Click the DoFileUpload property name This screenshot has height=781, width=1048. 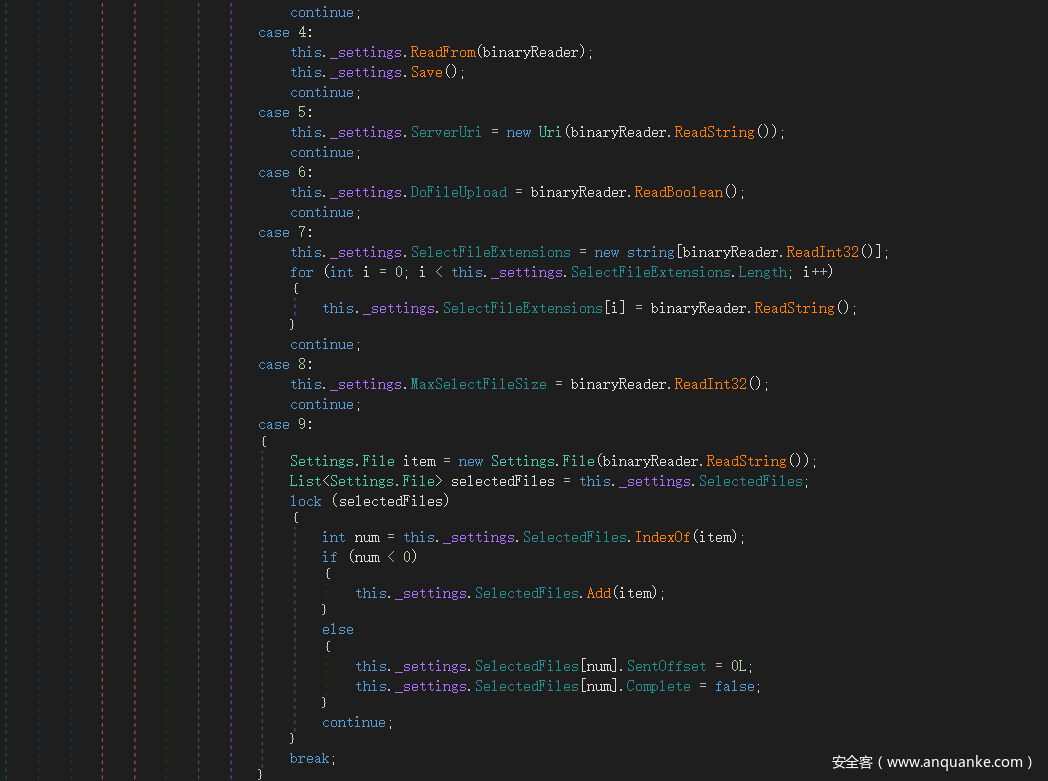click(458, 192)
